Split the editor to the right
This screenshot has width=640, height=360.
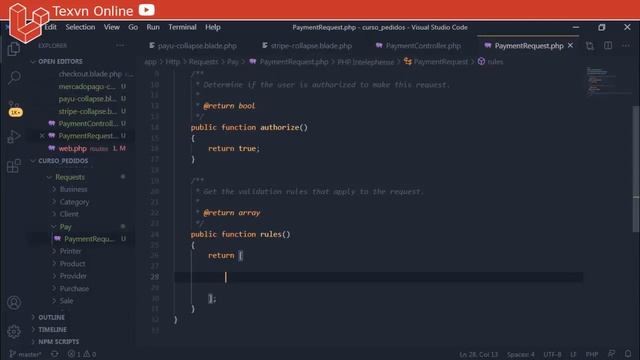click(608, 46)
